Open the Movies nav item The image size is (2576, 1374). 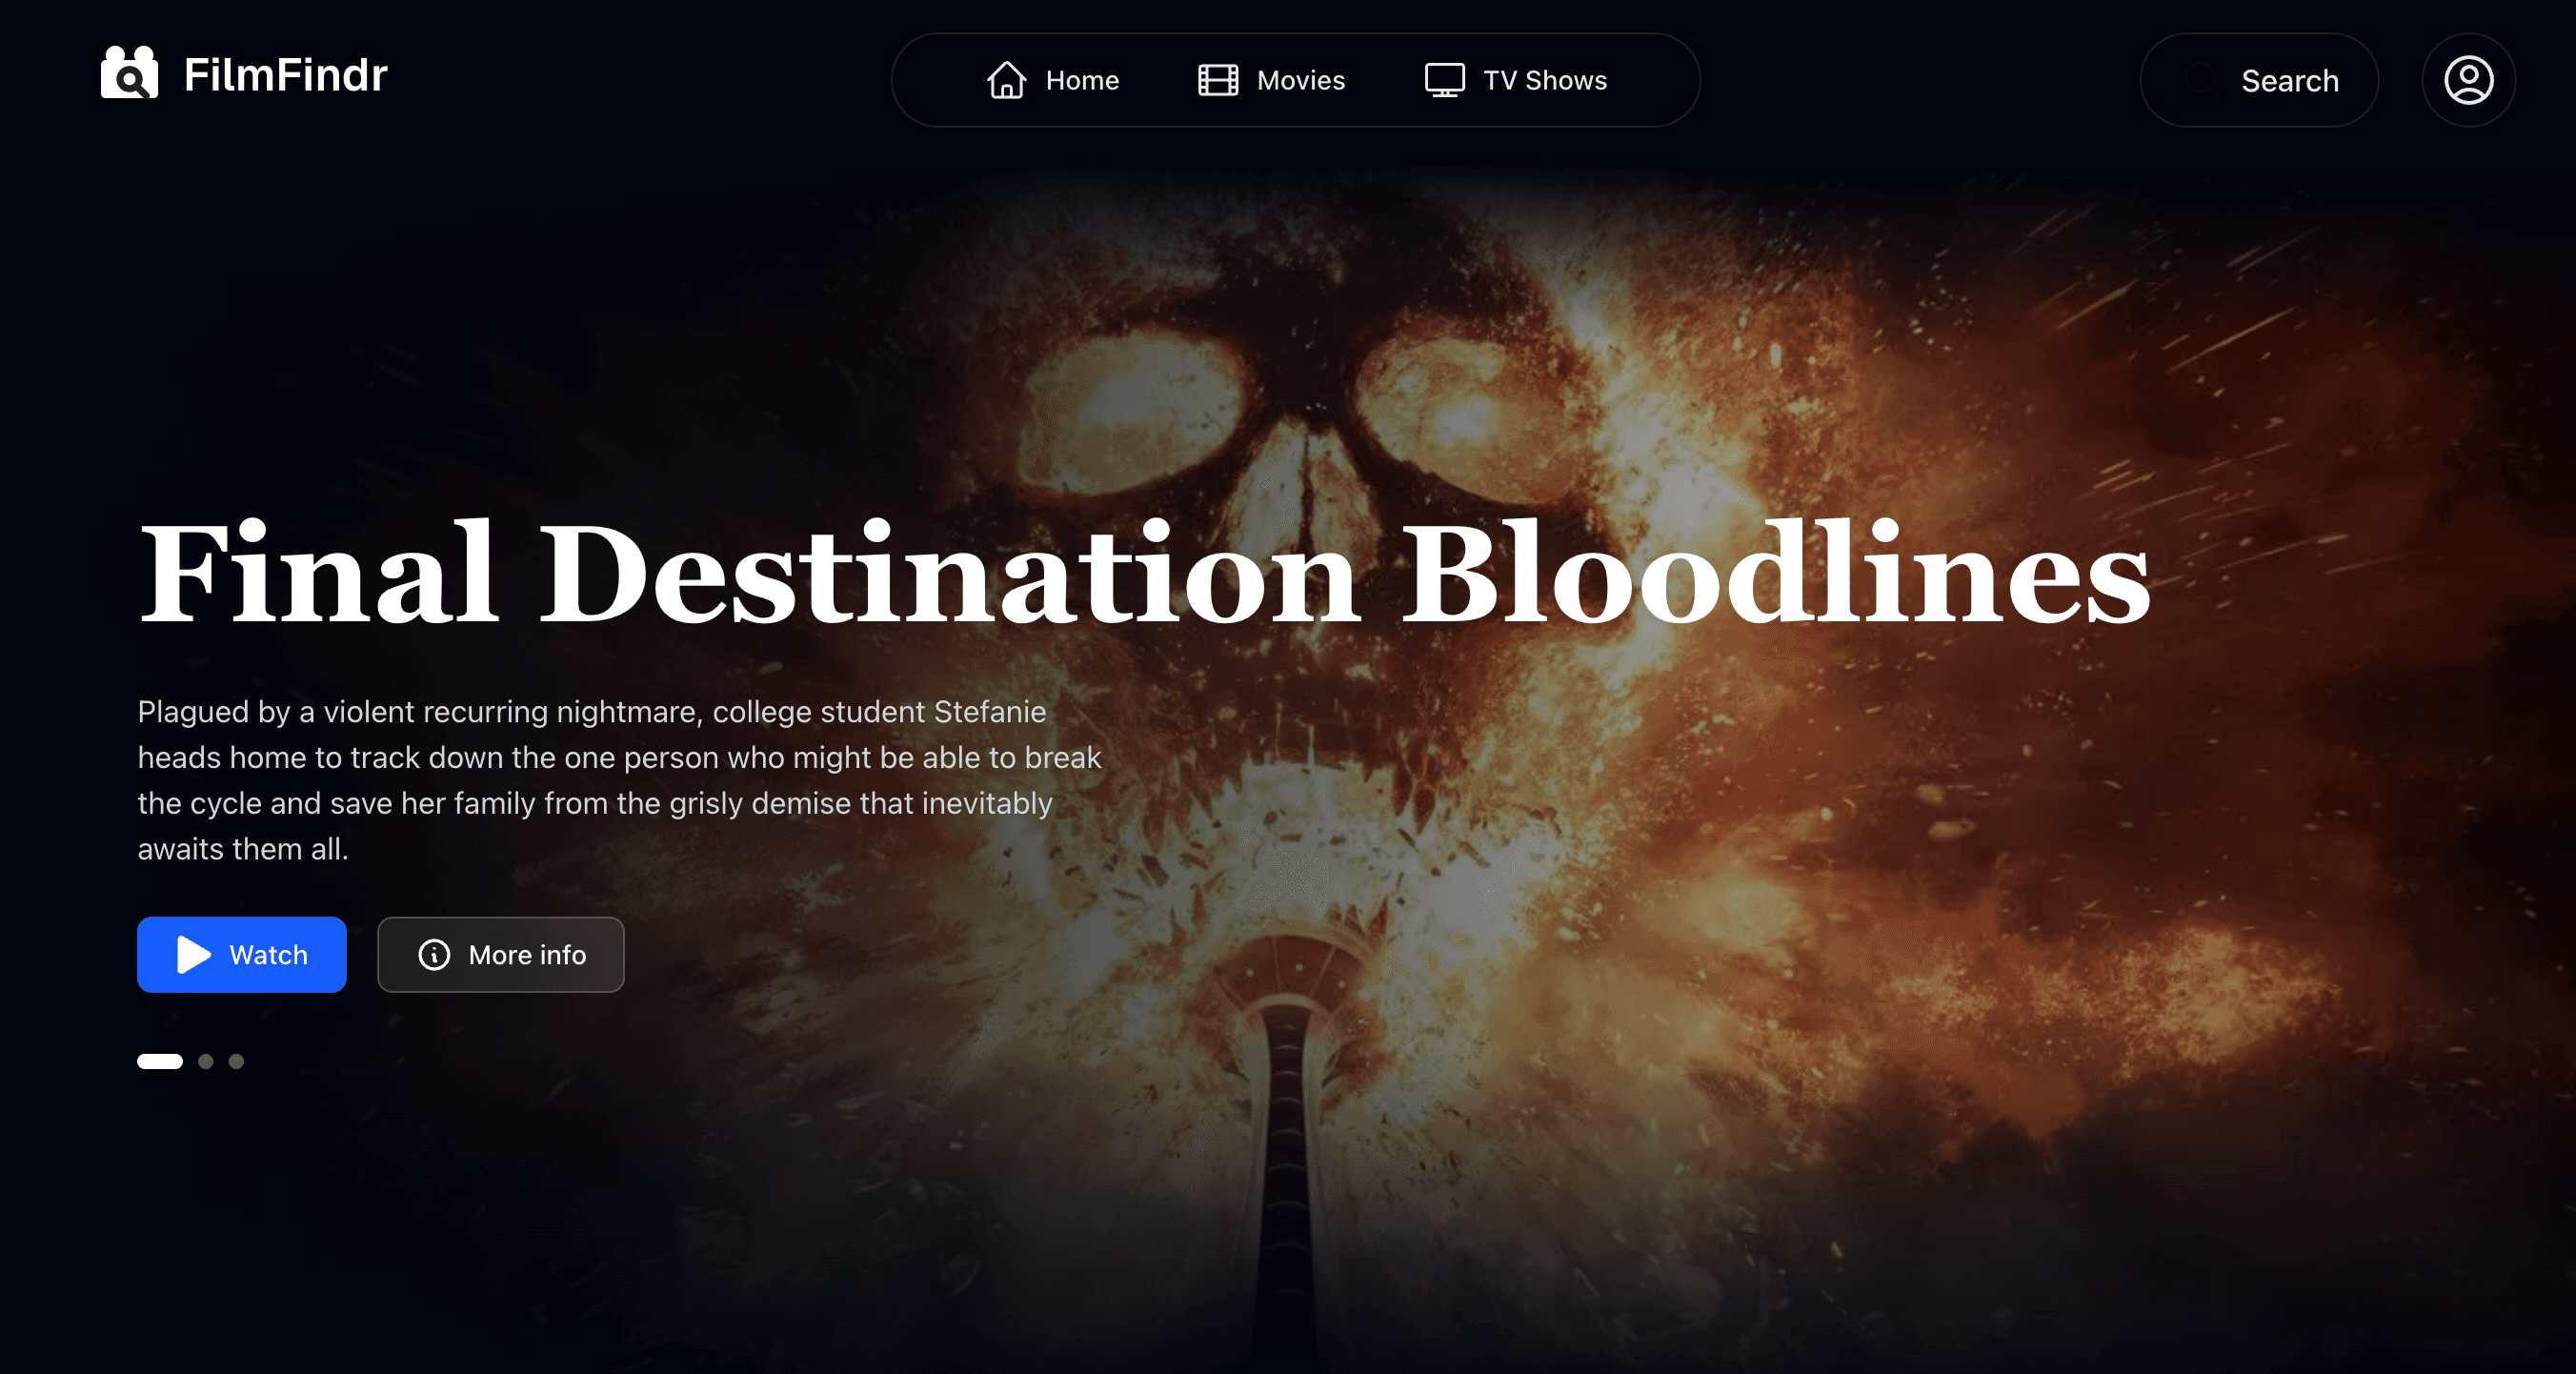1271,80
